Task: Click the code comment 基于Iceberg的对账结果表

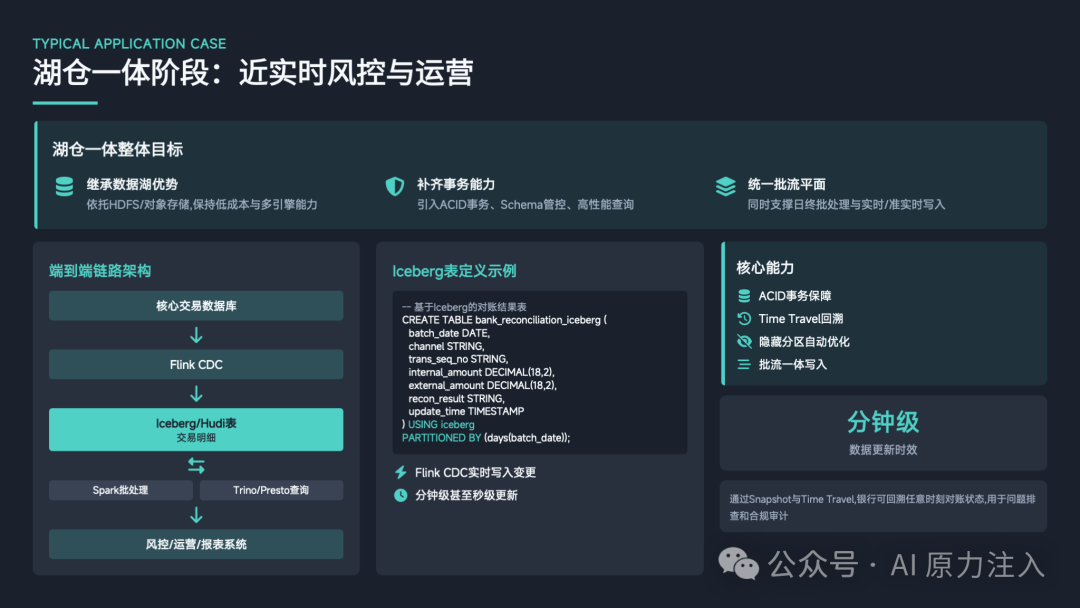Action: click(x=464, y=307)
